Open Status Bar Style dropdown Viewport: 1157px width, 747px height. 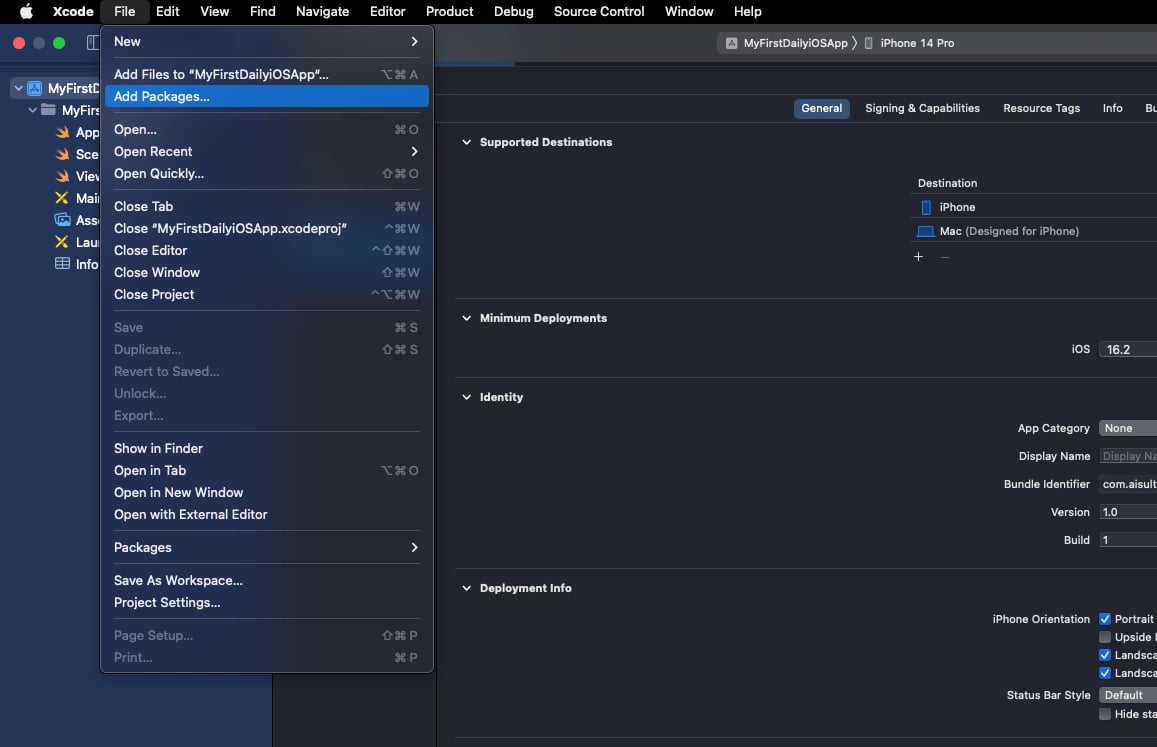(x=1127, y=695)
